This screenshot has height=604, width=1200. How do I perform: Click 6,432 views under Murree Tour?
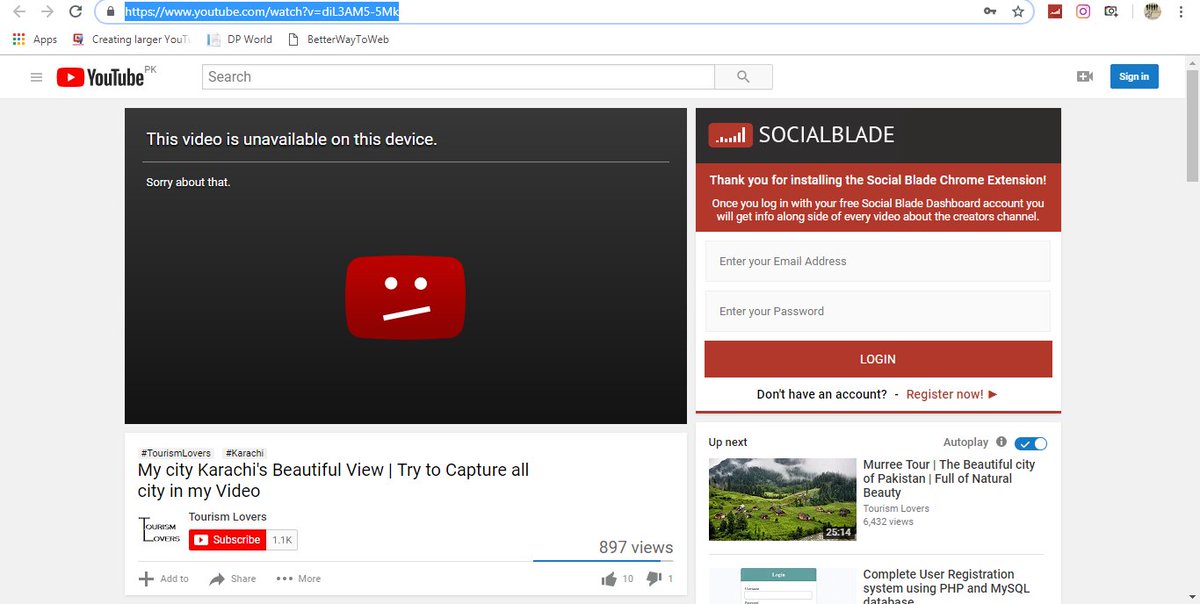(x=888, y=522)
